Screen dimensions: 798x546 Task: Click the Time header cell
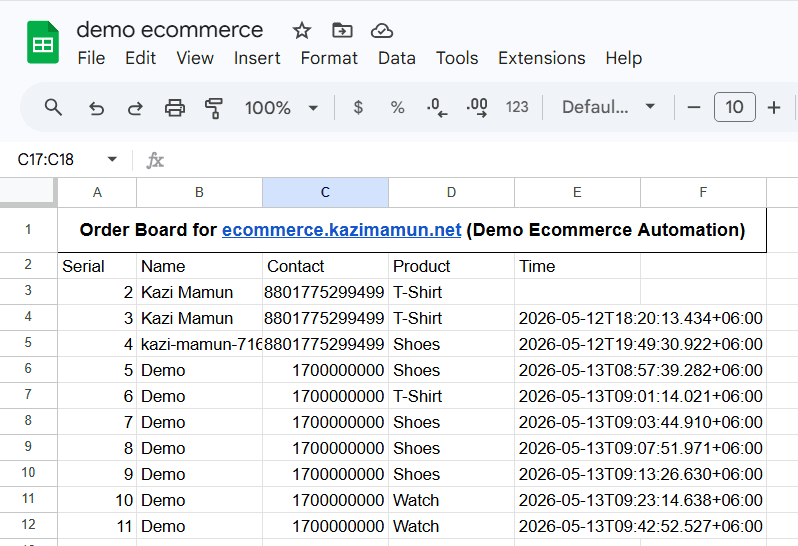pyautogui.click(x=577, y=266)
